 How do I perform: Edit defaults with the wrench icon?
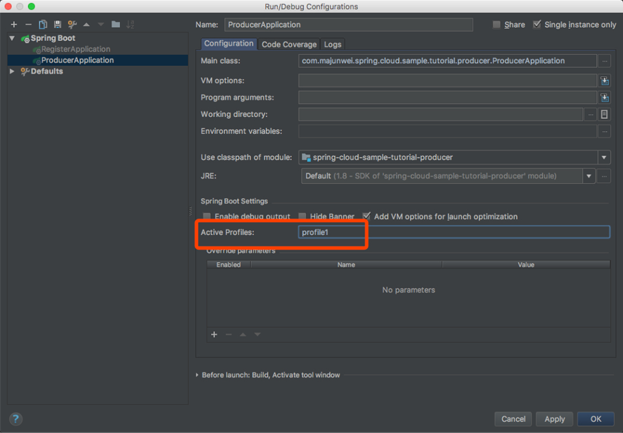(x=72, y=25)
